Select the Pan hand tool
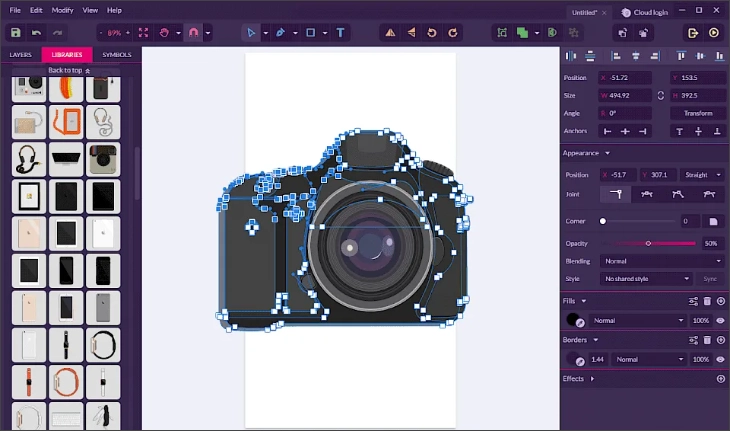730x431 pixels. [164, 33]
